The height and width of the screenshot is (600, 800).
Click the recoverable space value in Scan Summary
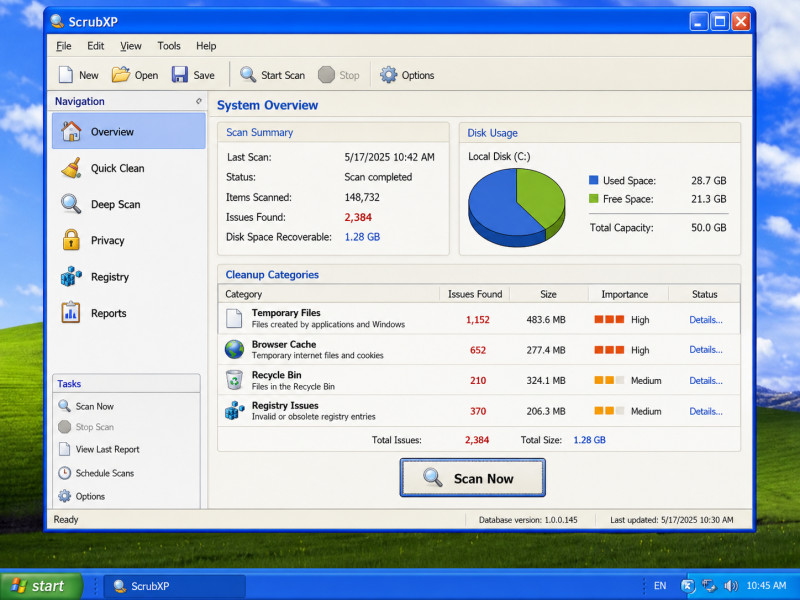(362, 237)
